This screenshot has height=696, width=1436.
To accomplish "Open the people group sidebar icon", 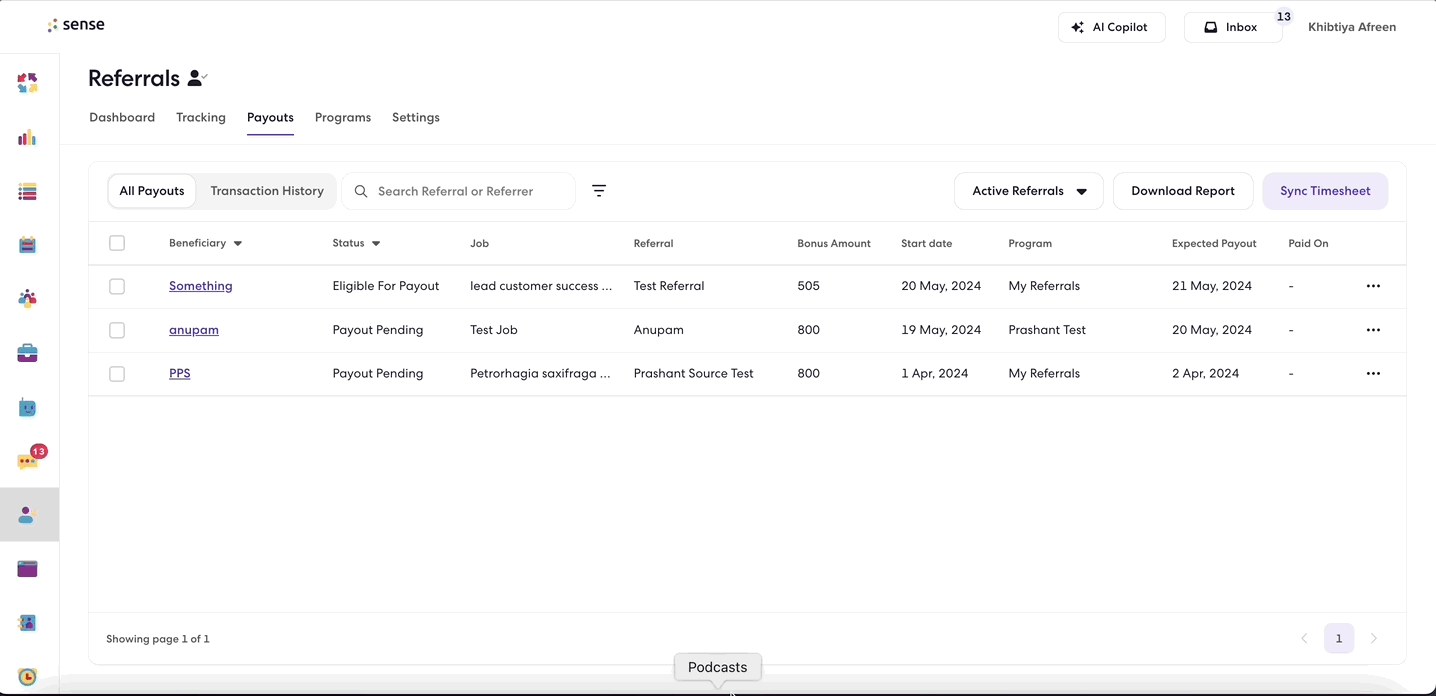I will pos(28,298).
